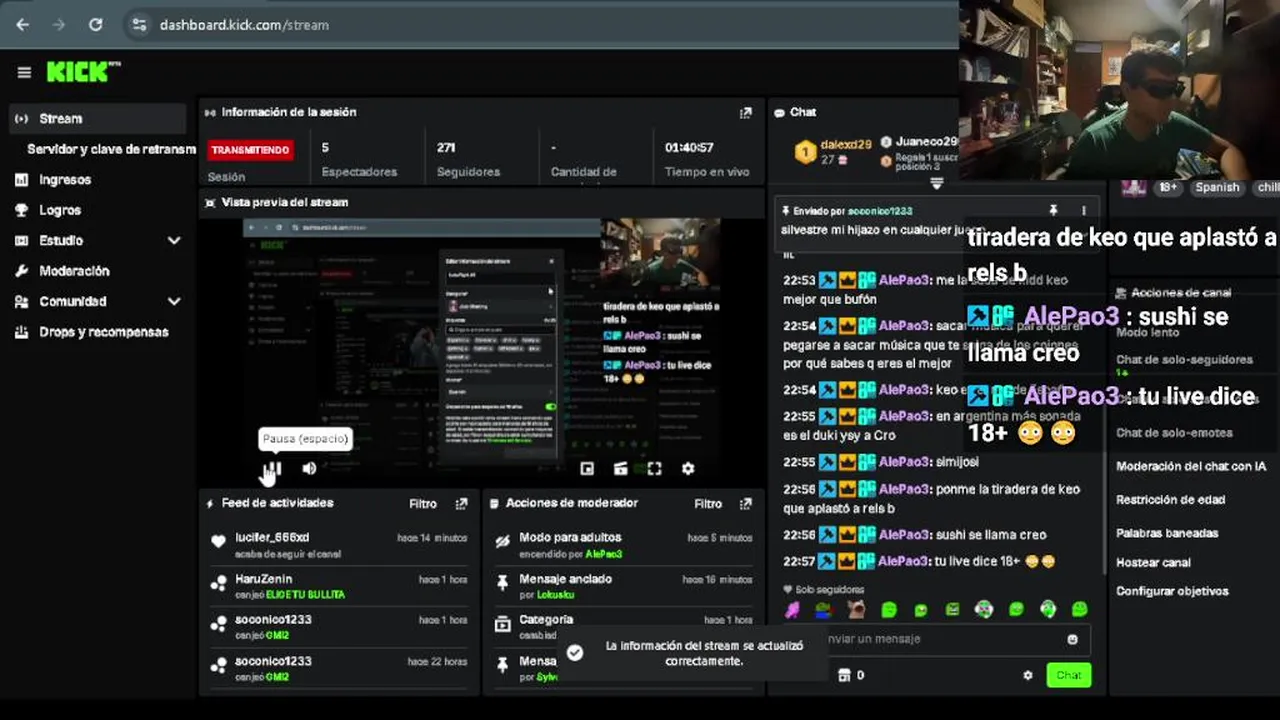Click the Spanish tag

click(x=1217, y=187)
